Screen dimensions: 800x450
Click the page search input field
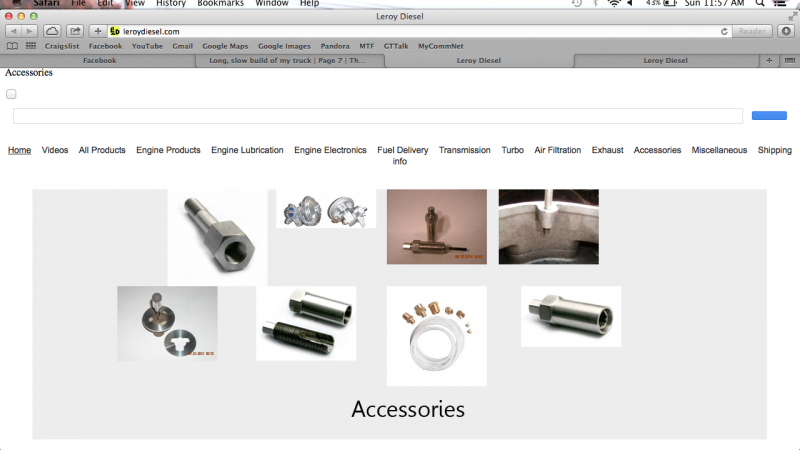[377, 116]
